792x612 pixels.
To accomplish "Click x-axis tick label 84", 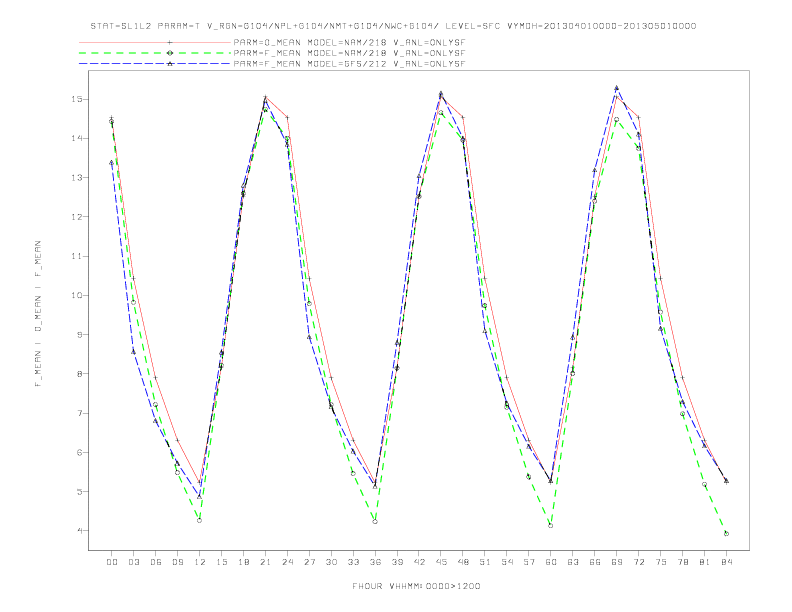I will 726,562.
